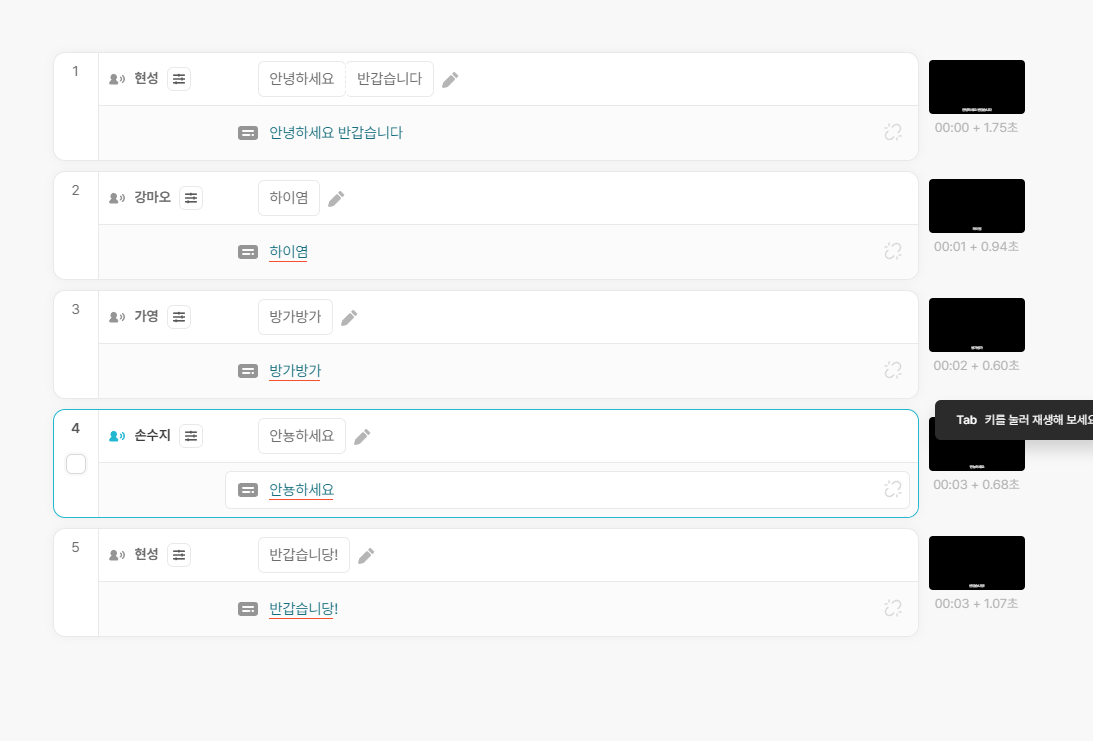Click the subtitle text 안농하세요 field
Image resolution: width=1093 pixels, height=741 pixels.
coord(567,490)
